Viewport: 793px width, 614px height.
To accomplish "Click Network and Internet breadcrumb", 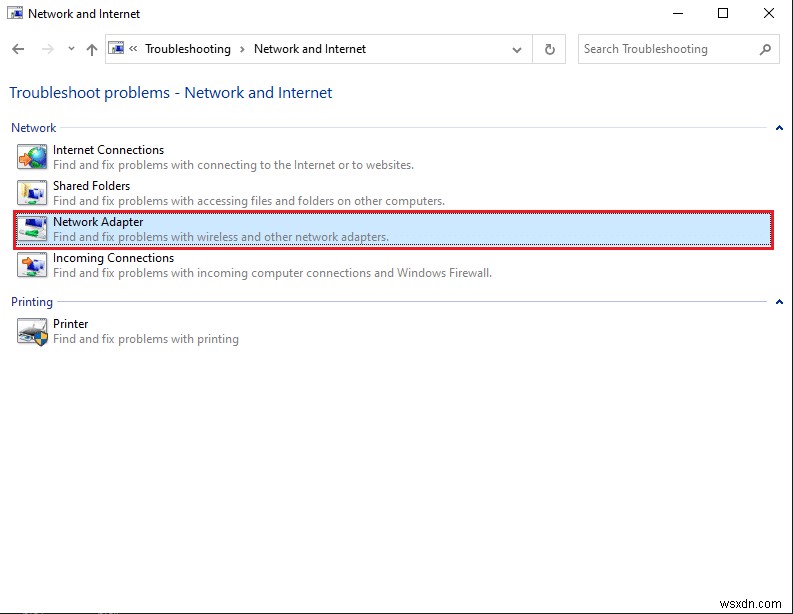I will (310, 49).
